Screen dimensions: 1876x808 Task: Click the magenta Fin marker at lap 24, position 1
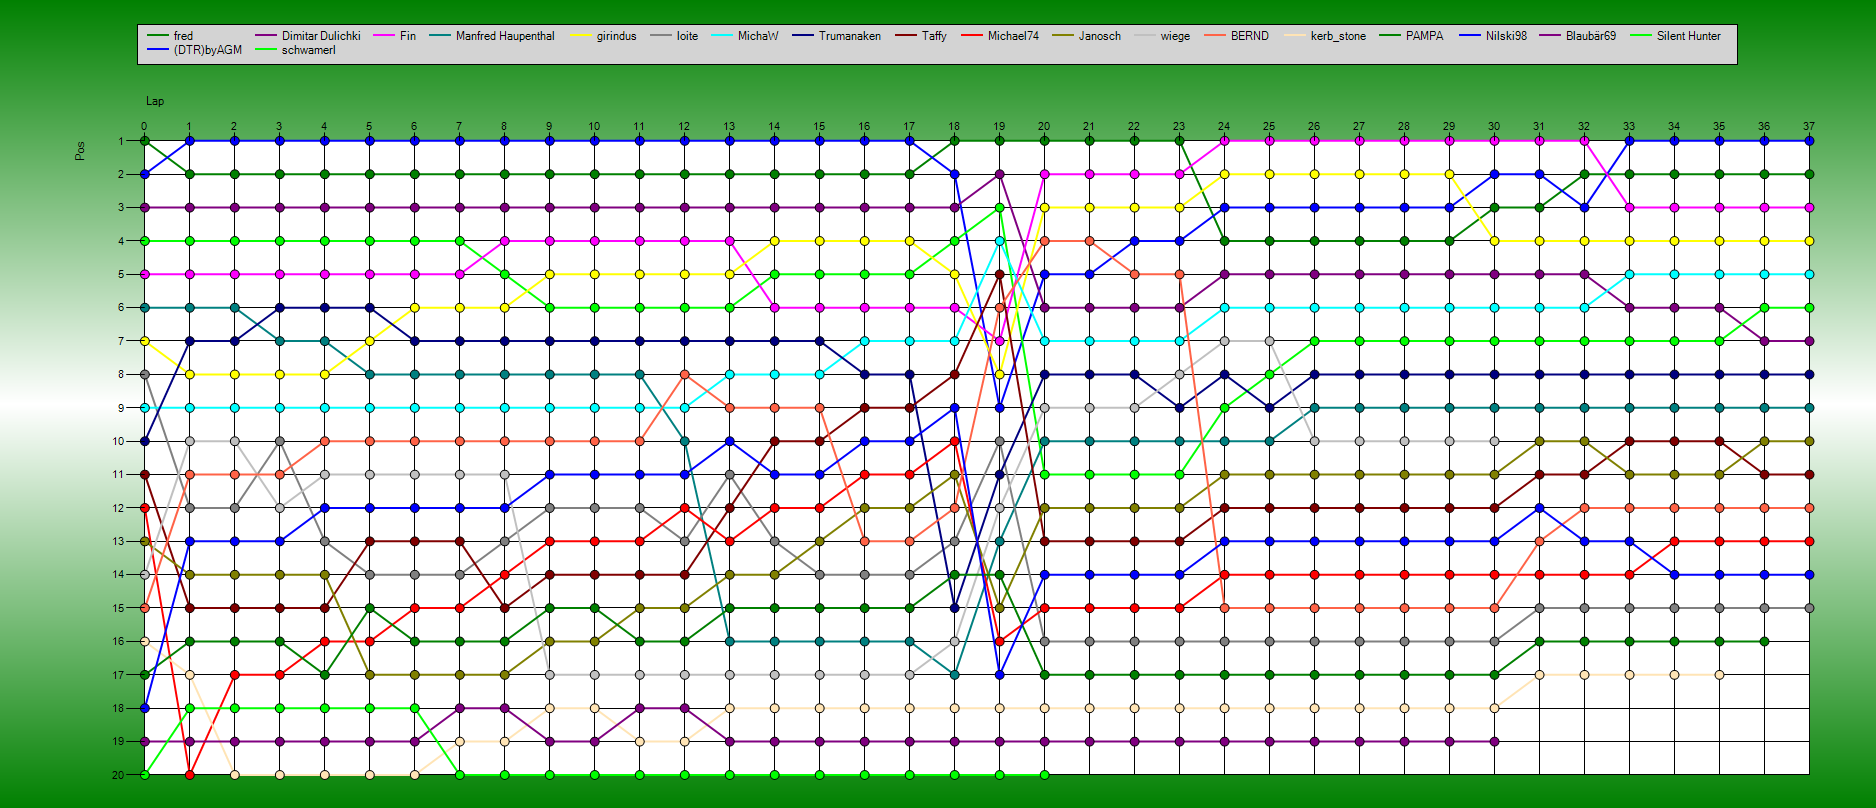point(1224,141)
